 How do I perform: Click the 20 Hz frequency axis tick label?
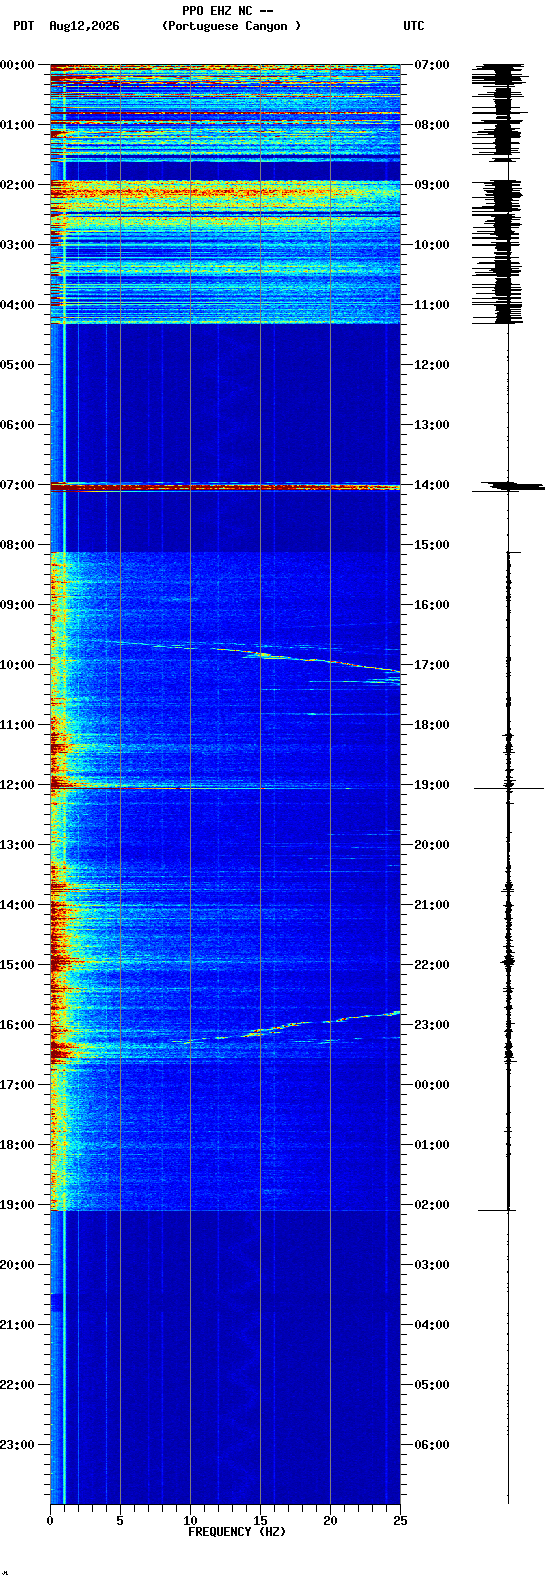click(x=330, y=1521)
